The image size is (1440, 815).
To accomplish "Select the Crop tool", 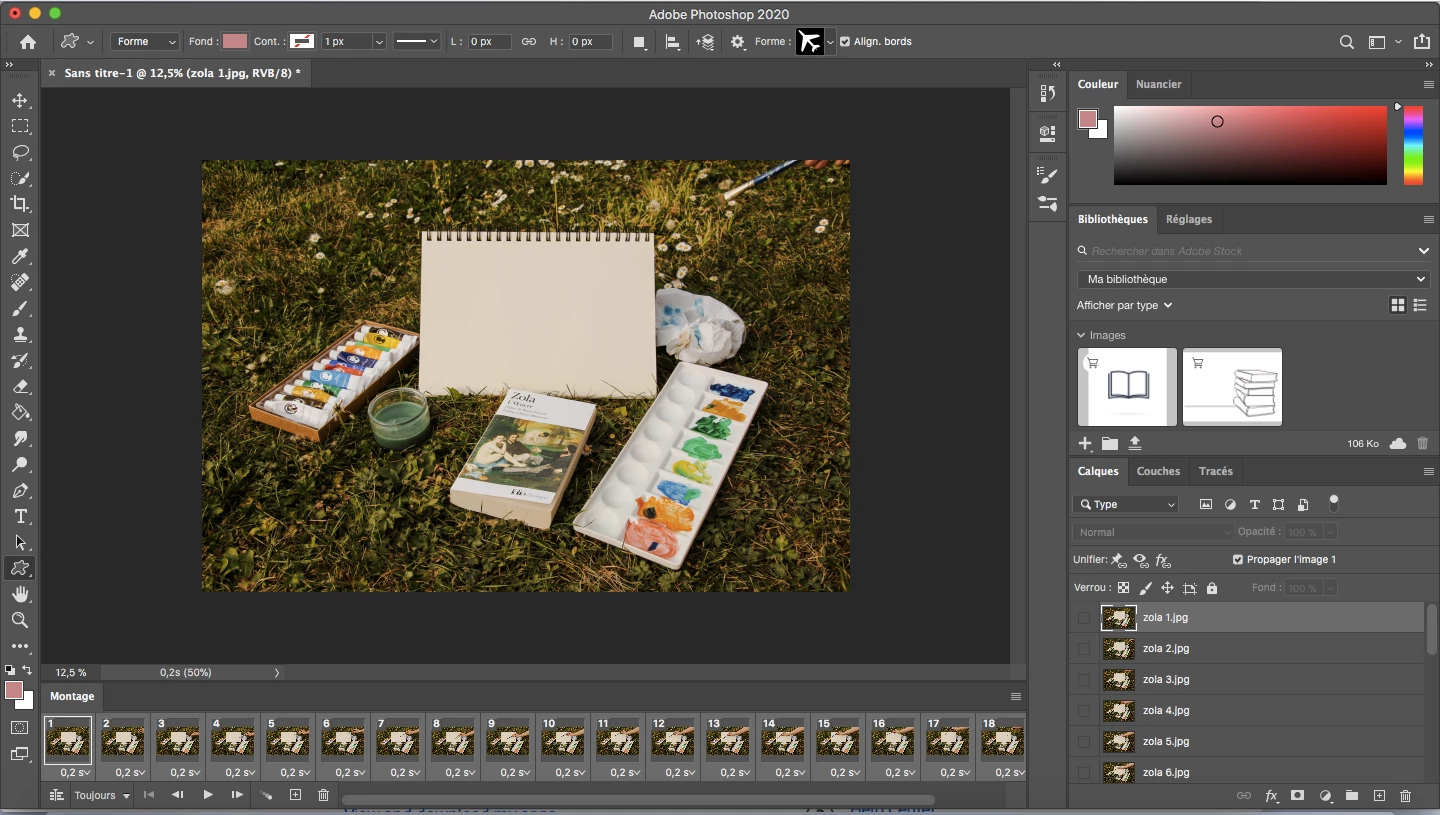I will click(20, 204).
